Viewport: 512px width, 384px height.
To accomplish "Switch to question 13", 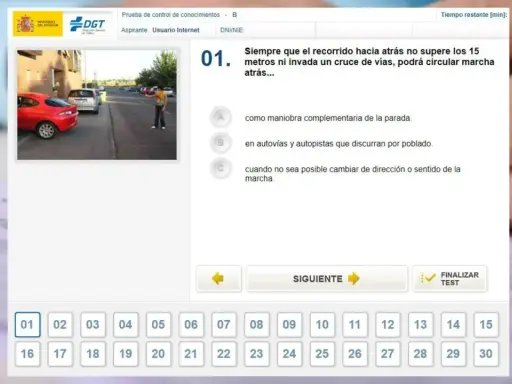I will coord(420,324).
